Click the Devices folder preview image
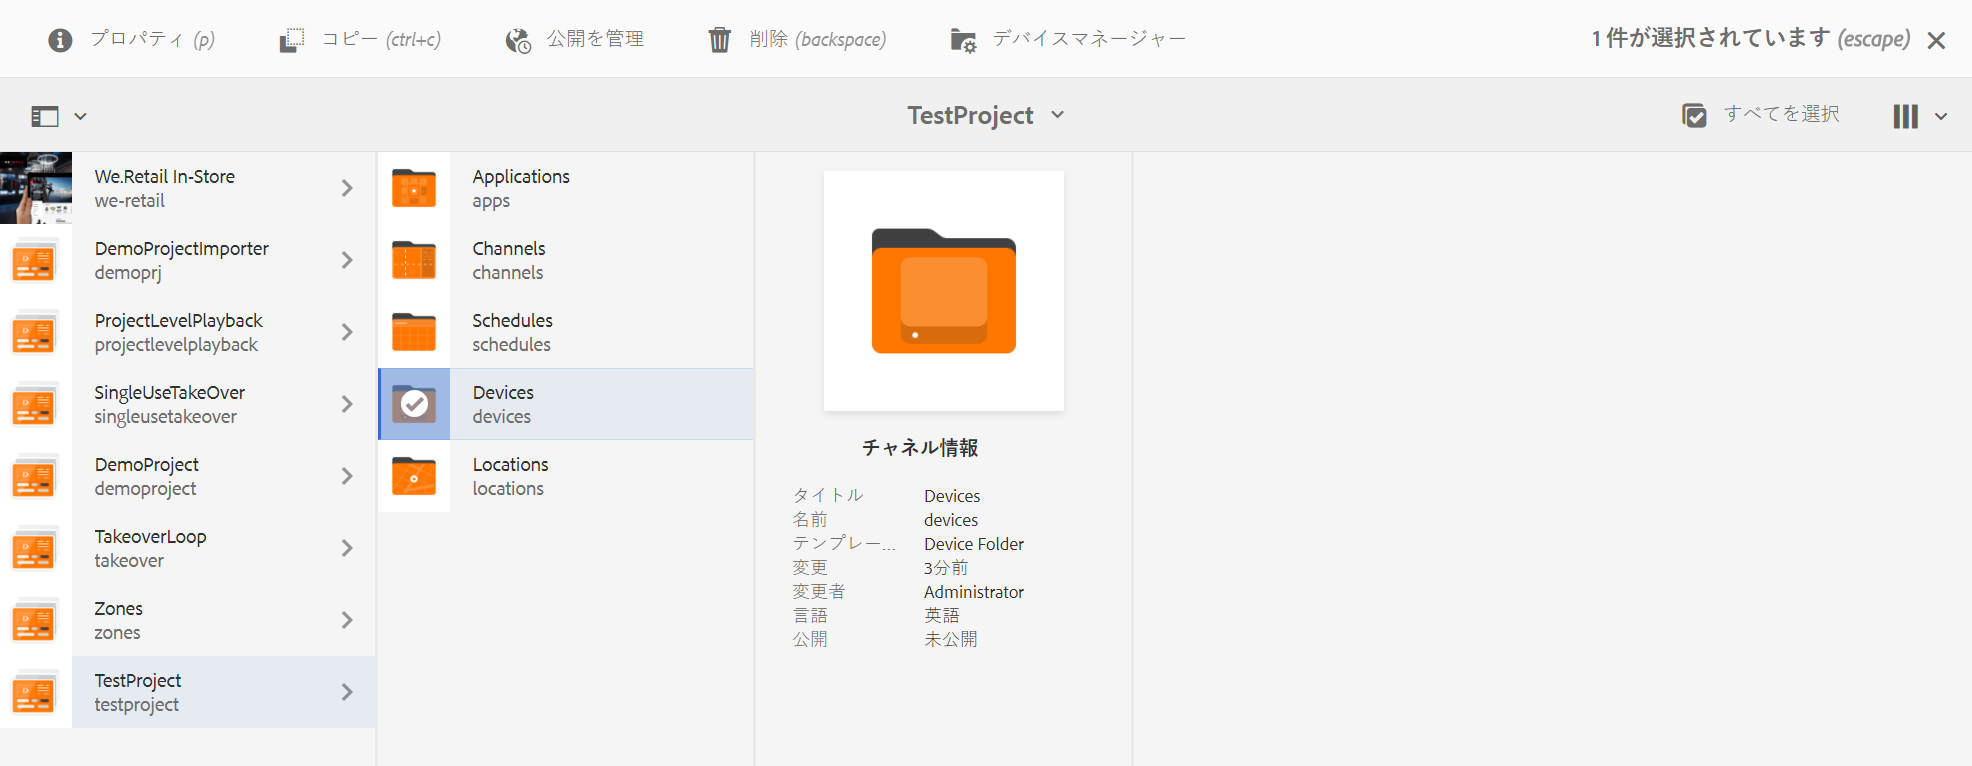 click(x=944, y=291)
